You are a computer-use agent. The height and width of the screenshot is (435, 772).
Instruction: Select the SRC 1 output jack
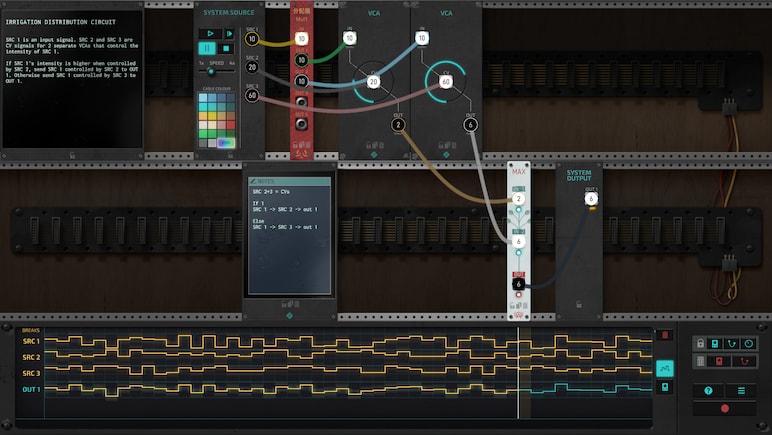pyautogui.click(x=252, y=39)
